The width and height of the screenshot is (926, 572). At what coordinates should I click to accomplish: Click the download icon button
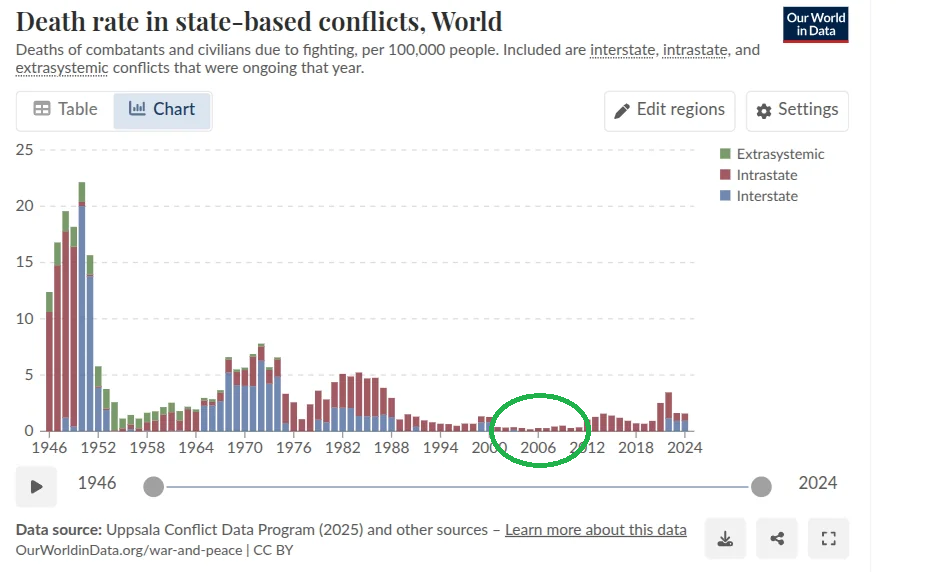pos(725,539)
